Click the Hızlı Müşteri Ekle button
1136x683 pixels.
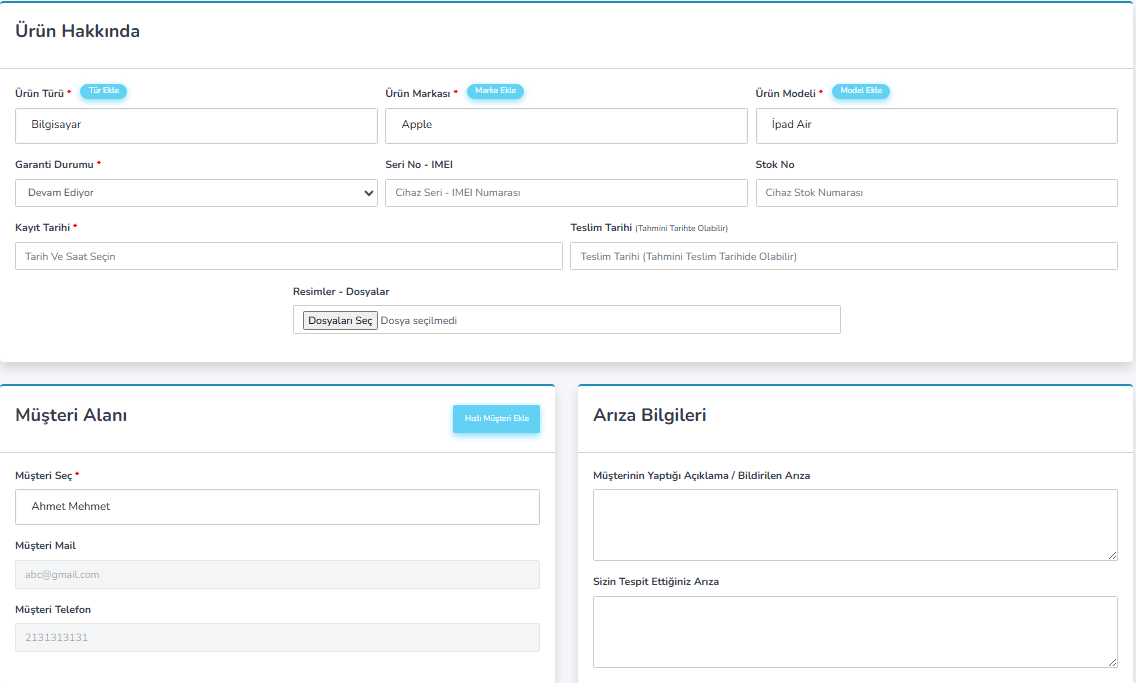click(x=496, y=419)
